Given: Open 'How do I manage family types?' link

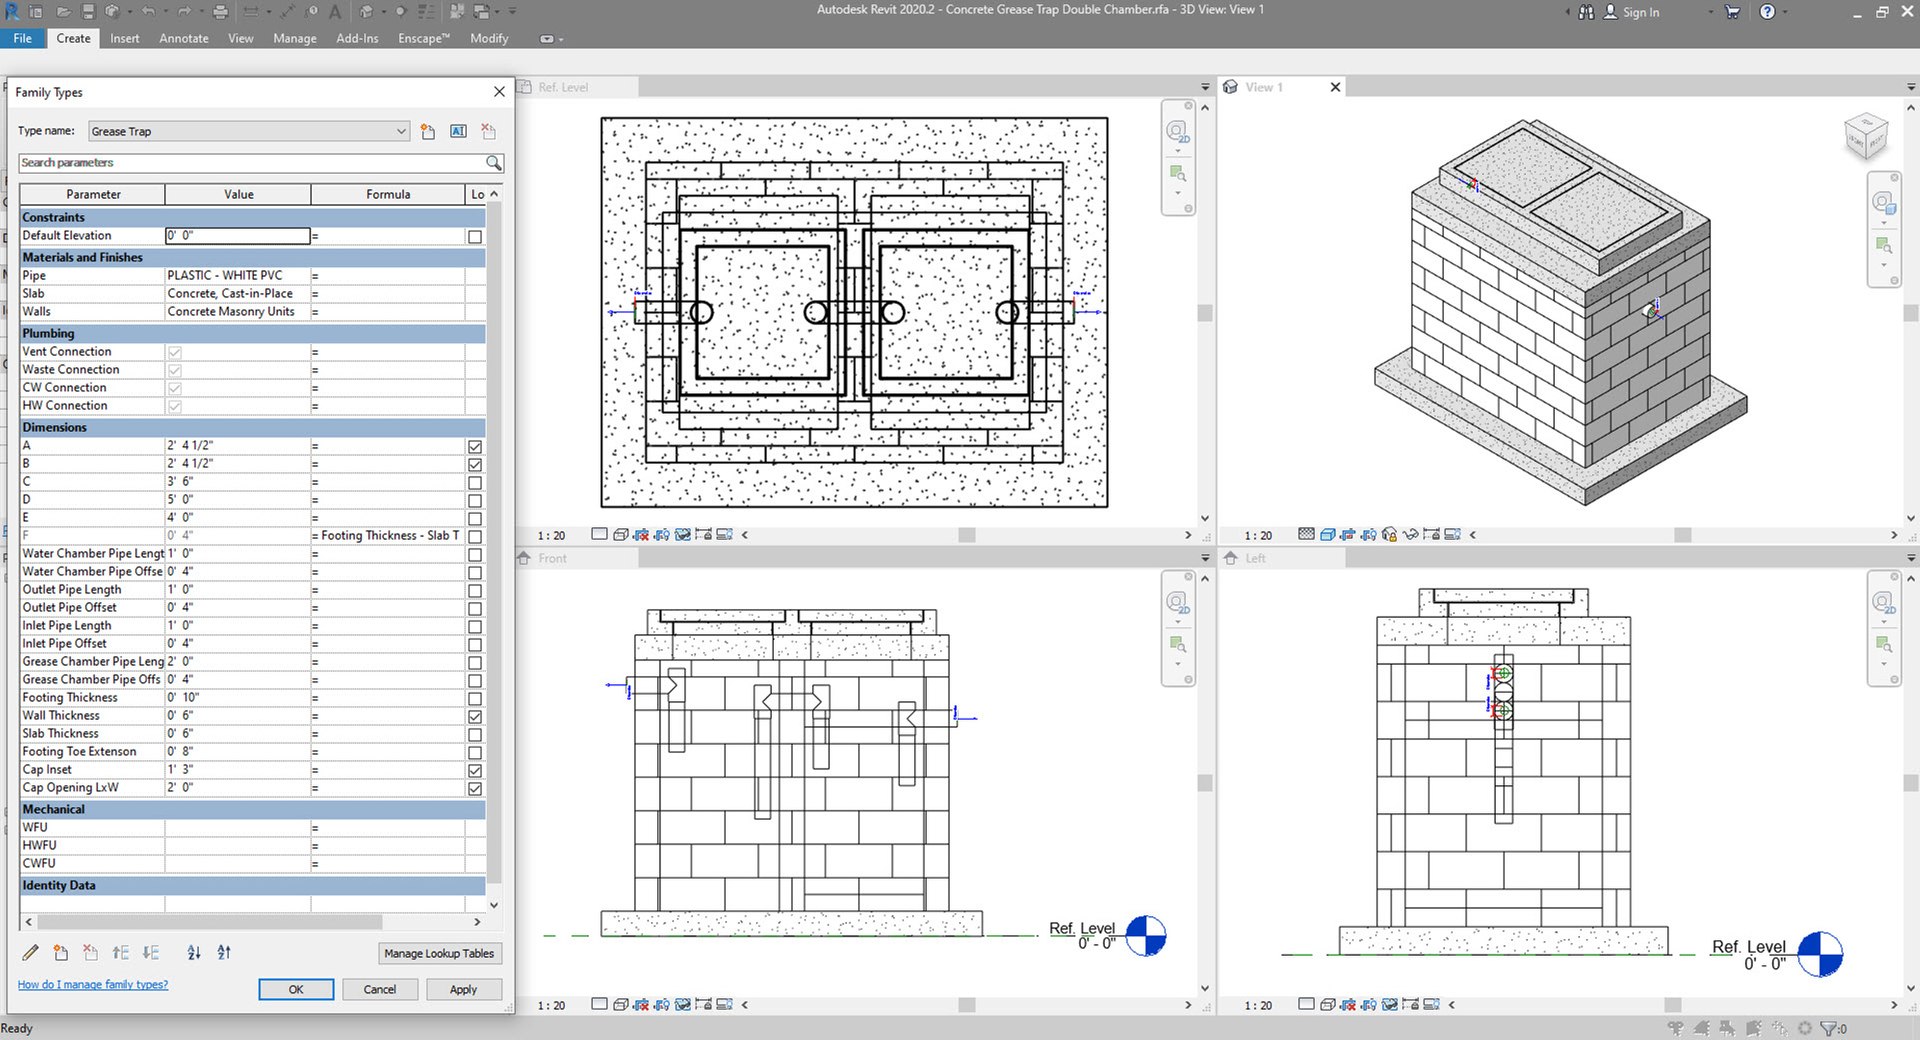Looking at the screenshot, I should pyautogui.click(x=93, y=984).
